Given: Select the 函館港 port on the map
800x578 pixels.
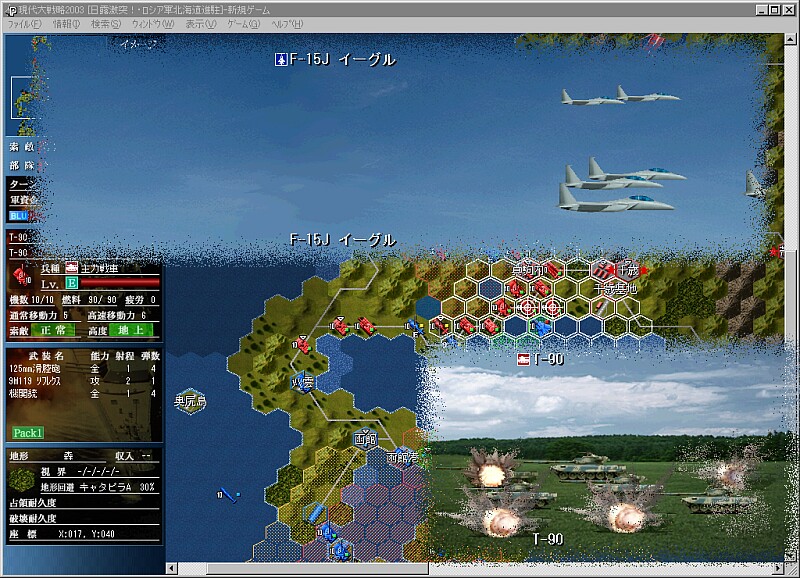Looking at the screenshot, I should [x=403, y=458].
